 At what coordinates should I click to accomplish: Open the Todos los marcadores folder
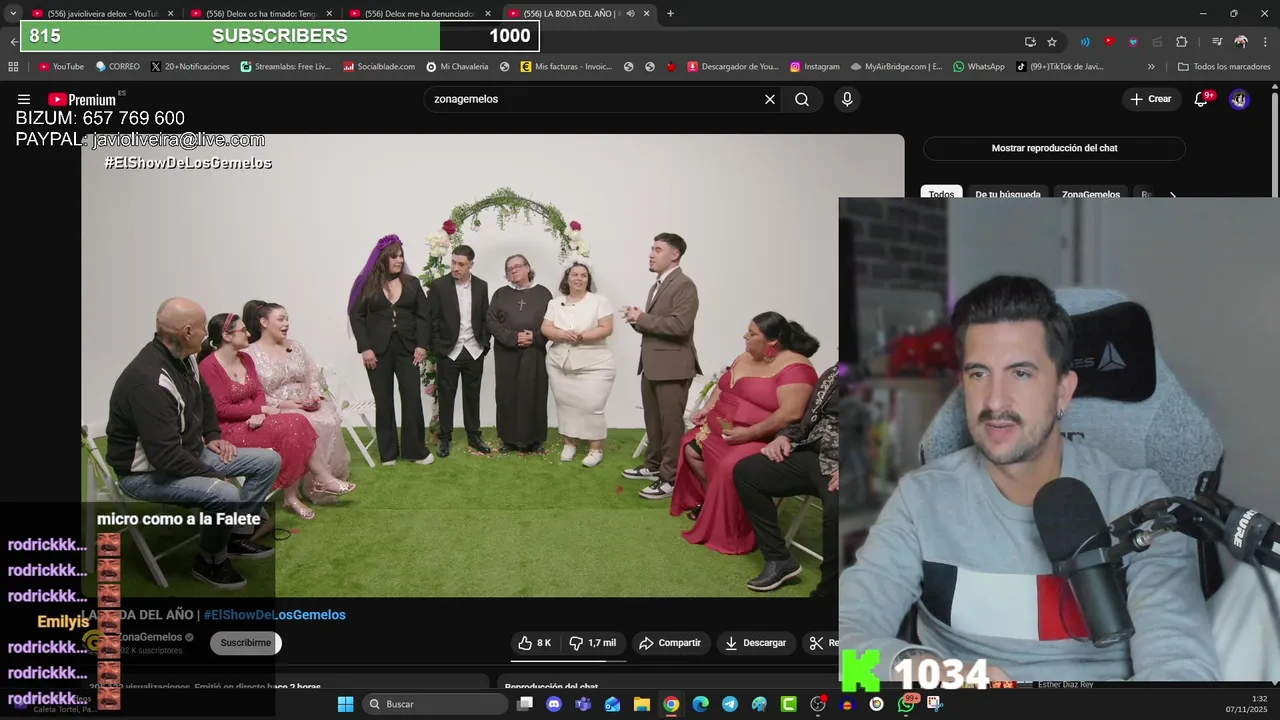[x=1224, y=67]
